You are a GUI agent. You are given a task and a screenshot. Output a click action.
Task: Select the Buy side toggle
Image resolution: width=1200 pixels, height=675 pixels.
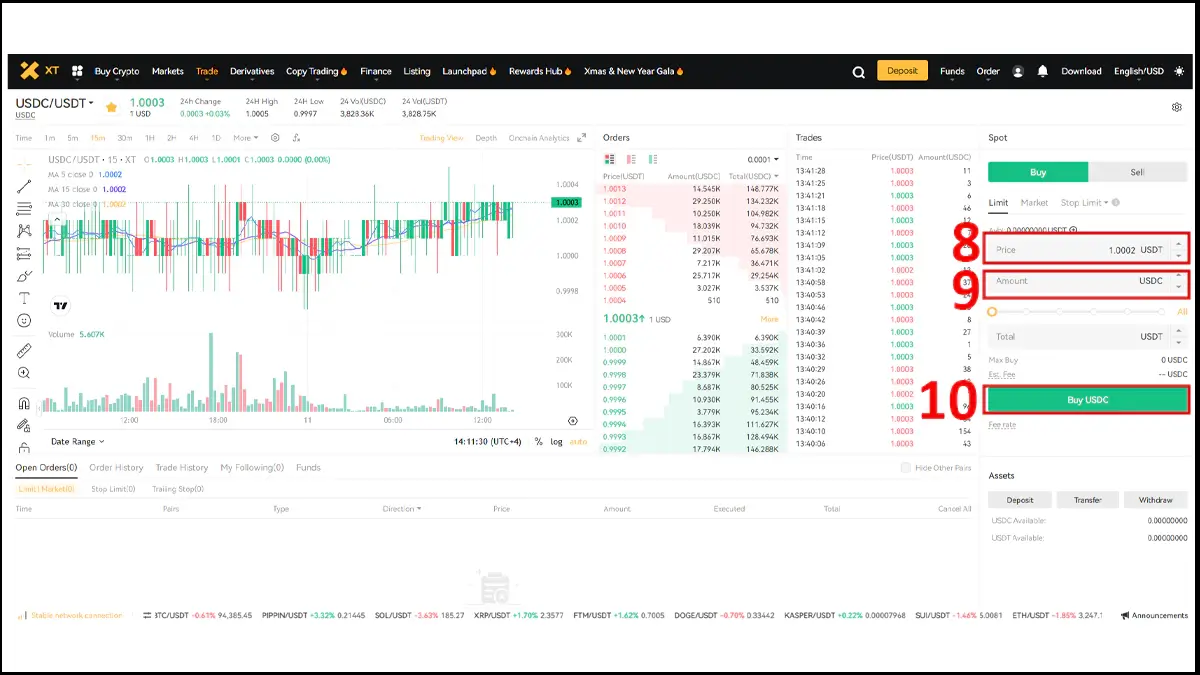[1038, 172]
